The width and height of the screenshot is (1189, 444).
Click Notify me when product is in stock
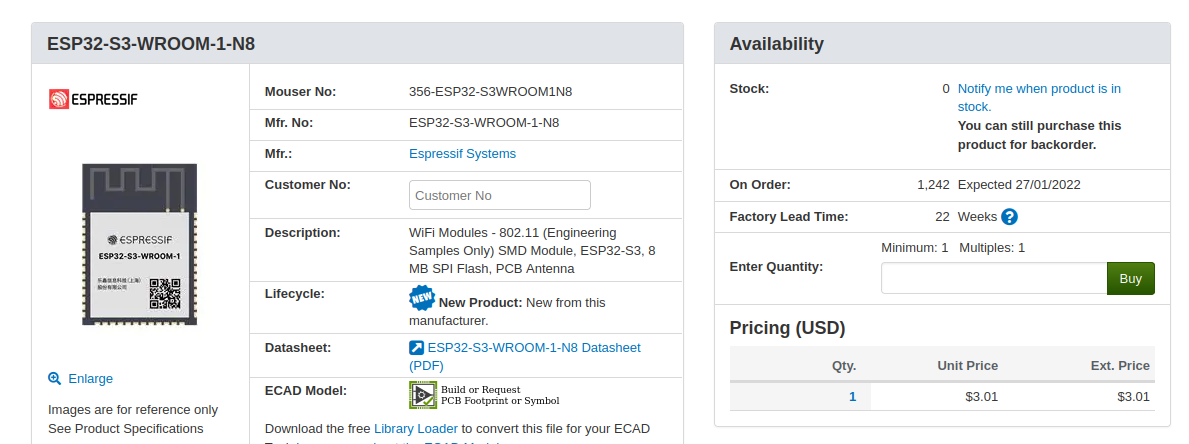[x=1039, y=98]
